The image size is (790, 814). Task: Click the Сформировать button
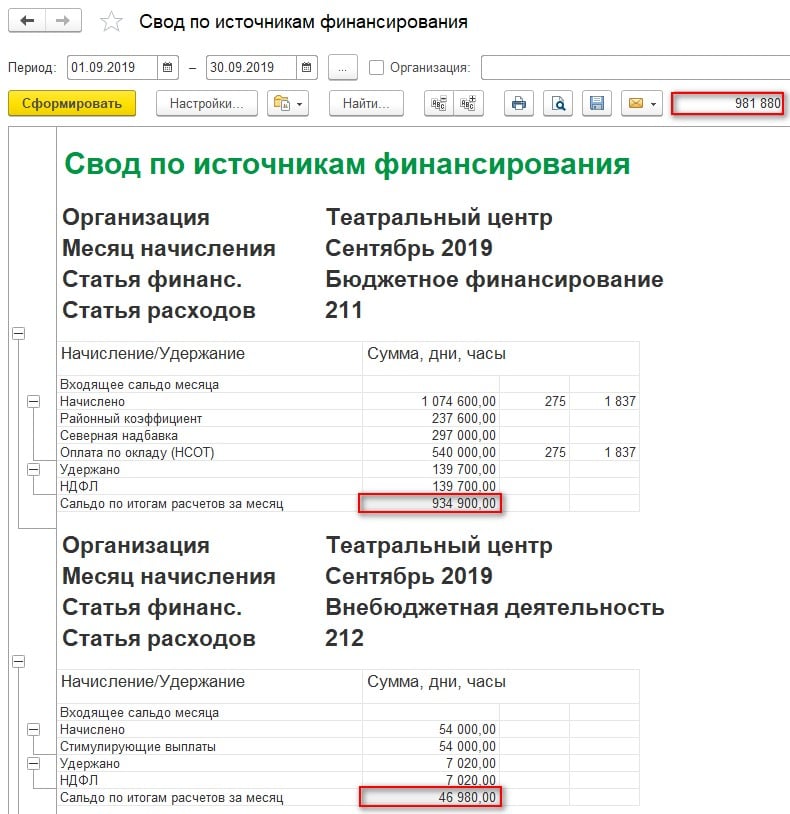[72, 103]
